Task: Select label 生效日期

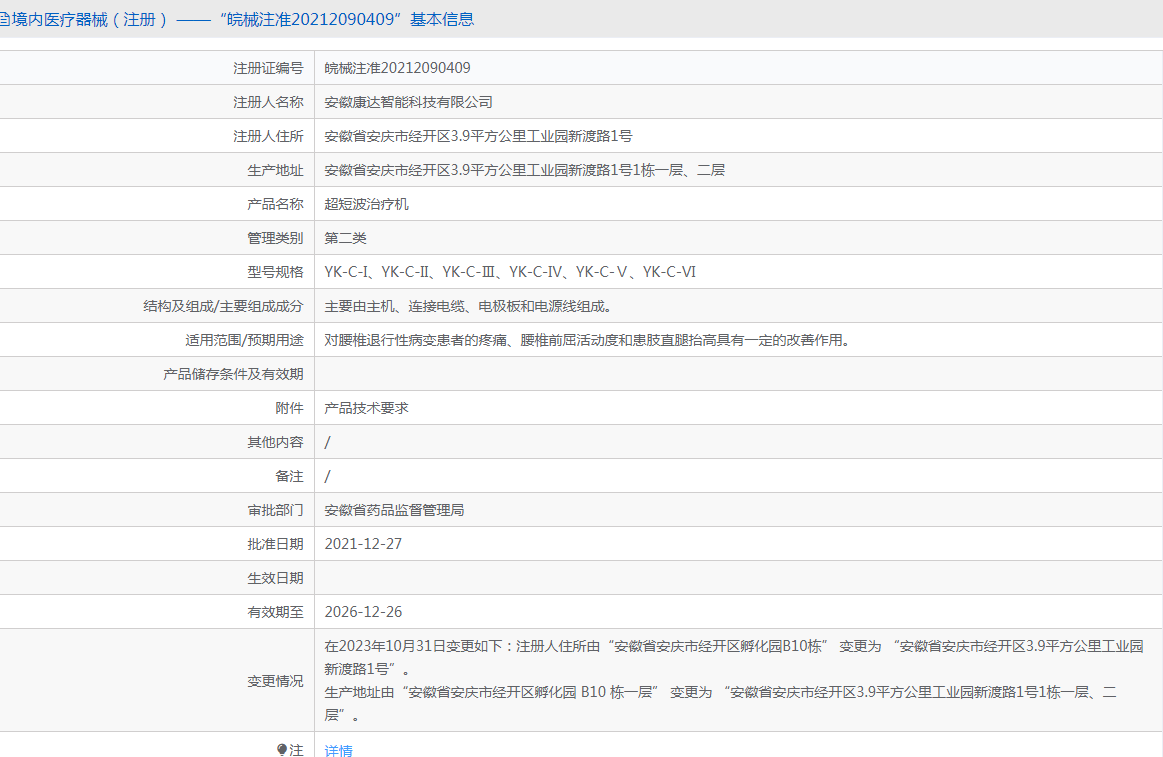Action: click(275, 578)
